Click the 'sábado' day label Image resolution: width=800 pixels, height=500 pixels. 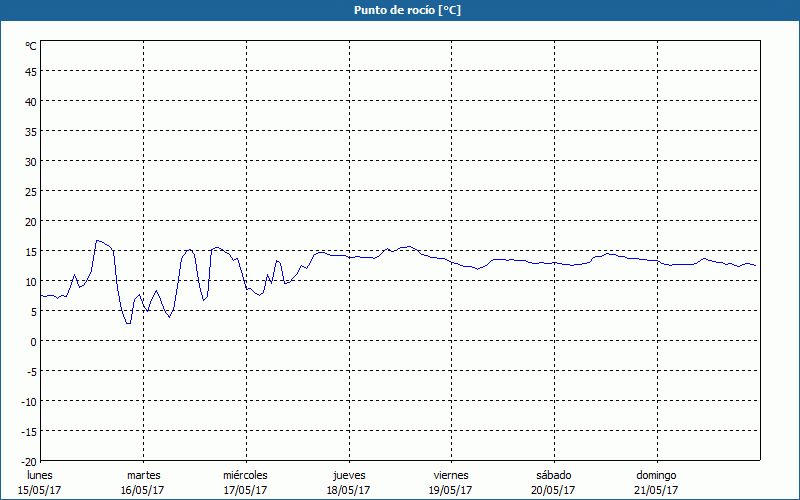click(553, 475)
